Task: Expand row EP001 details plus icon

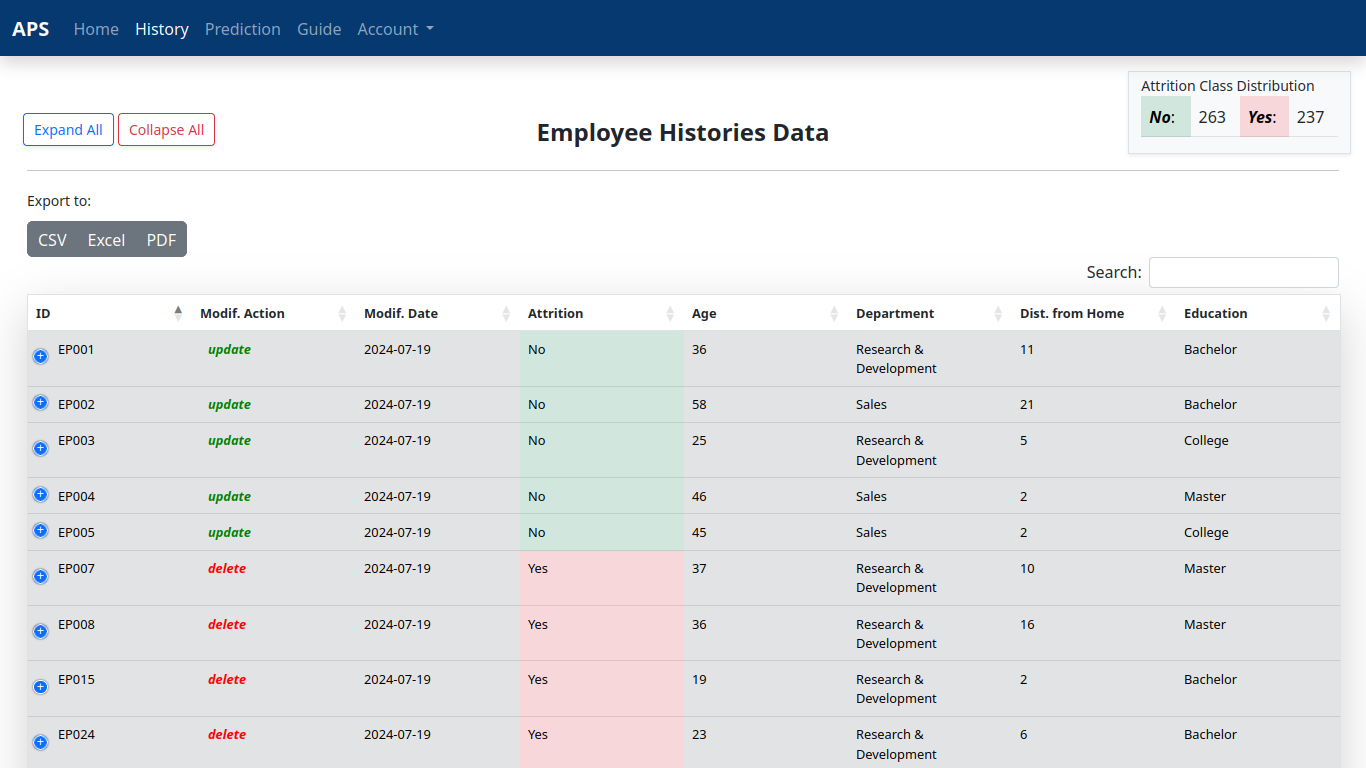Action: (x=41, y=356)
